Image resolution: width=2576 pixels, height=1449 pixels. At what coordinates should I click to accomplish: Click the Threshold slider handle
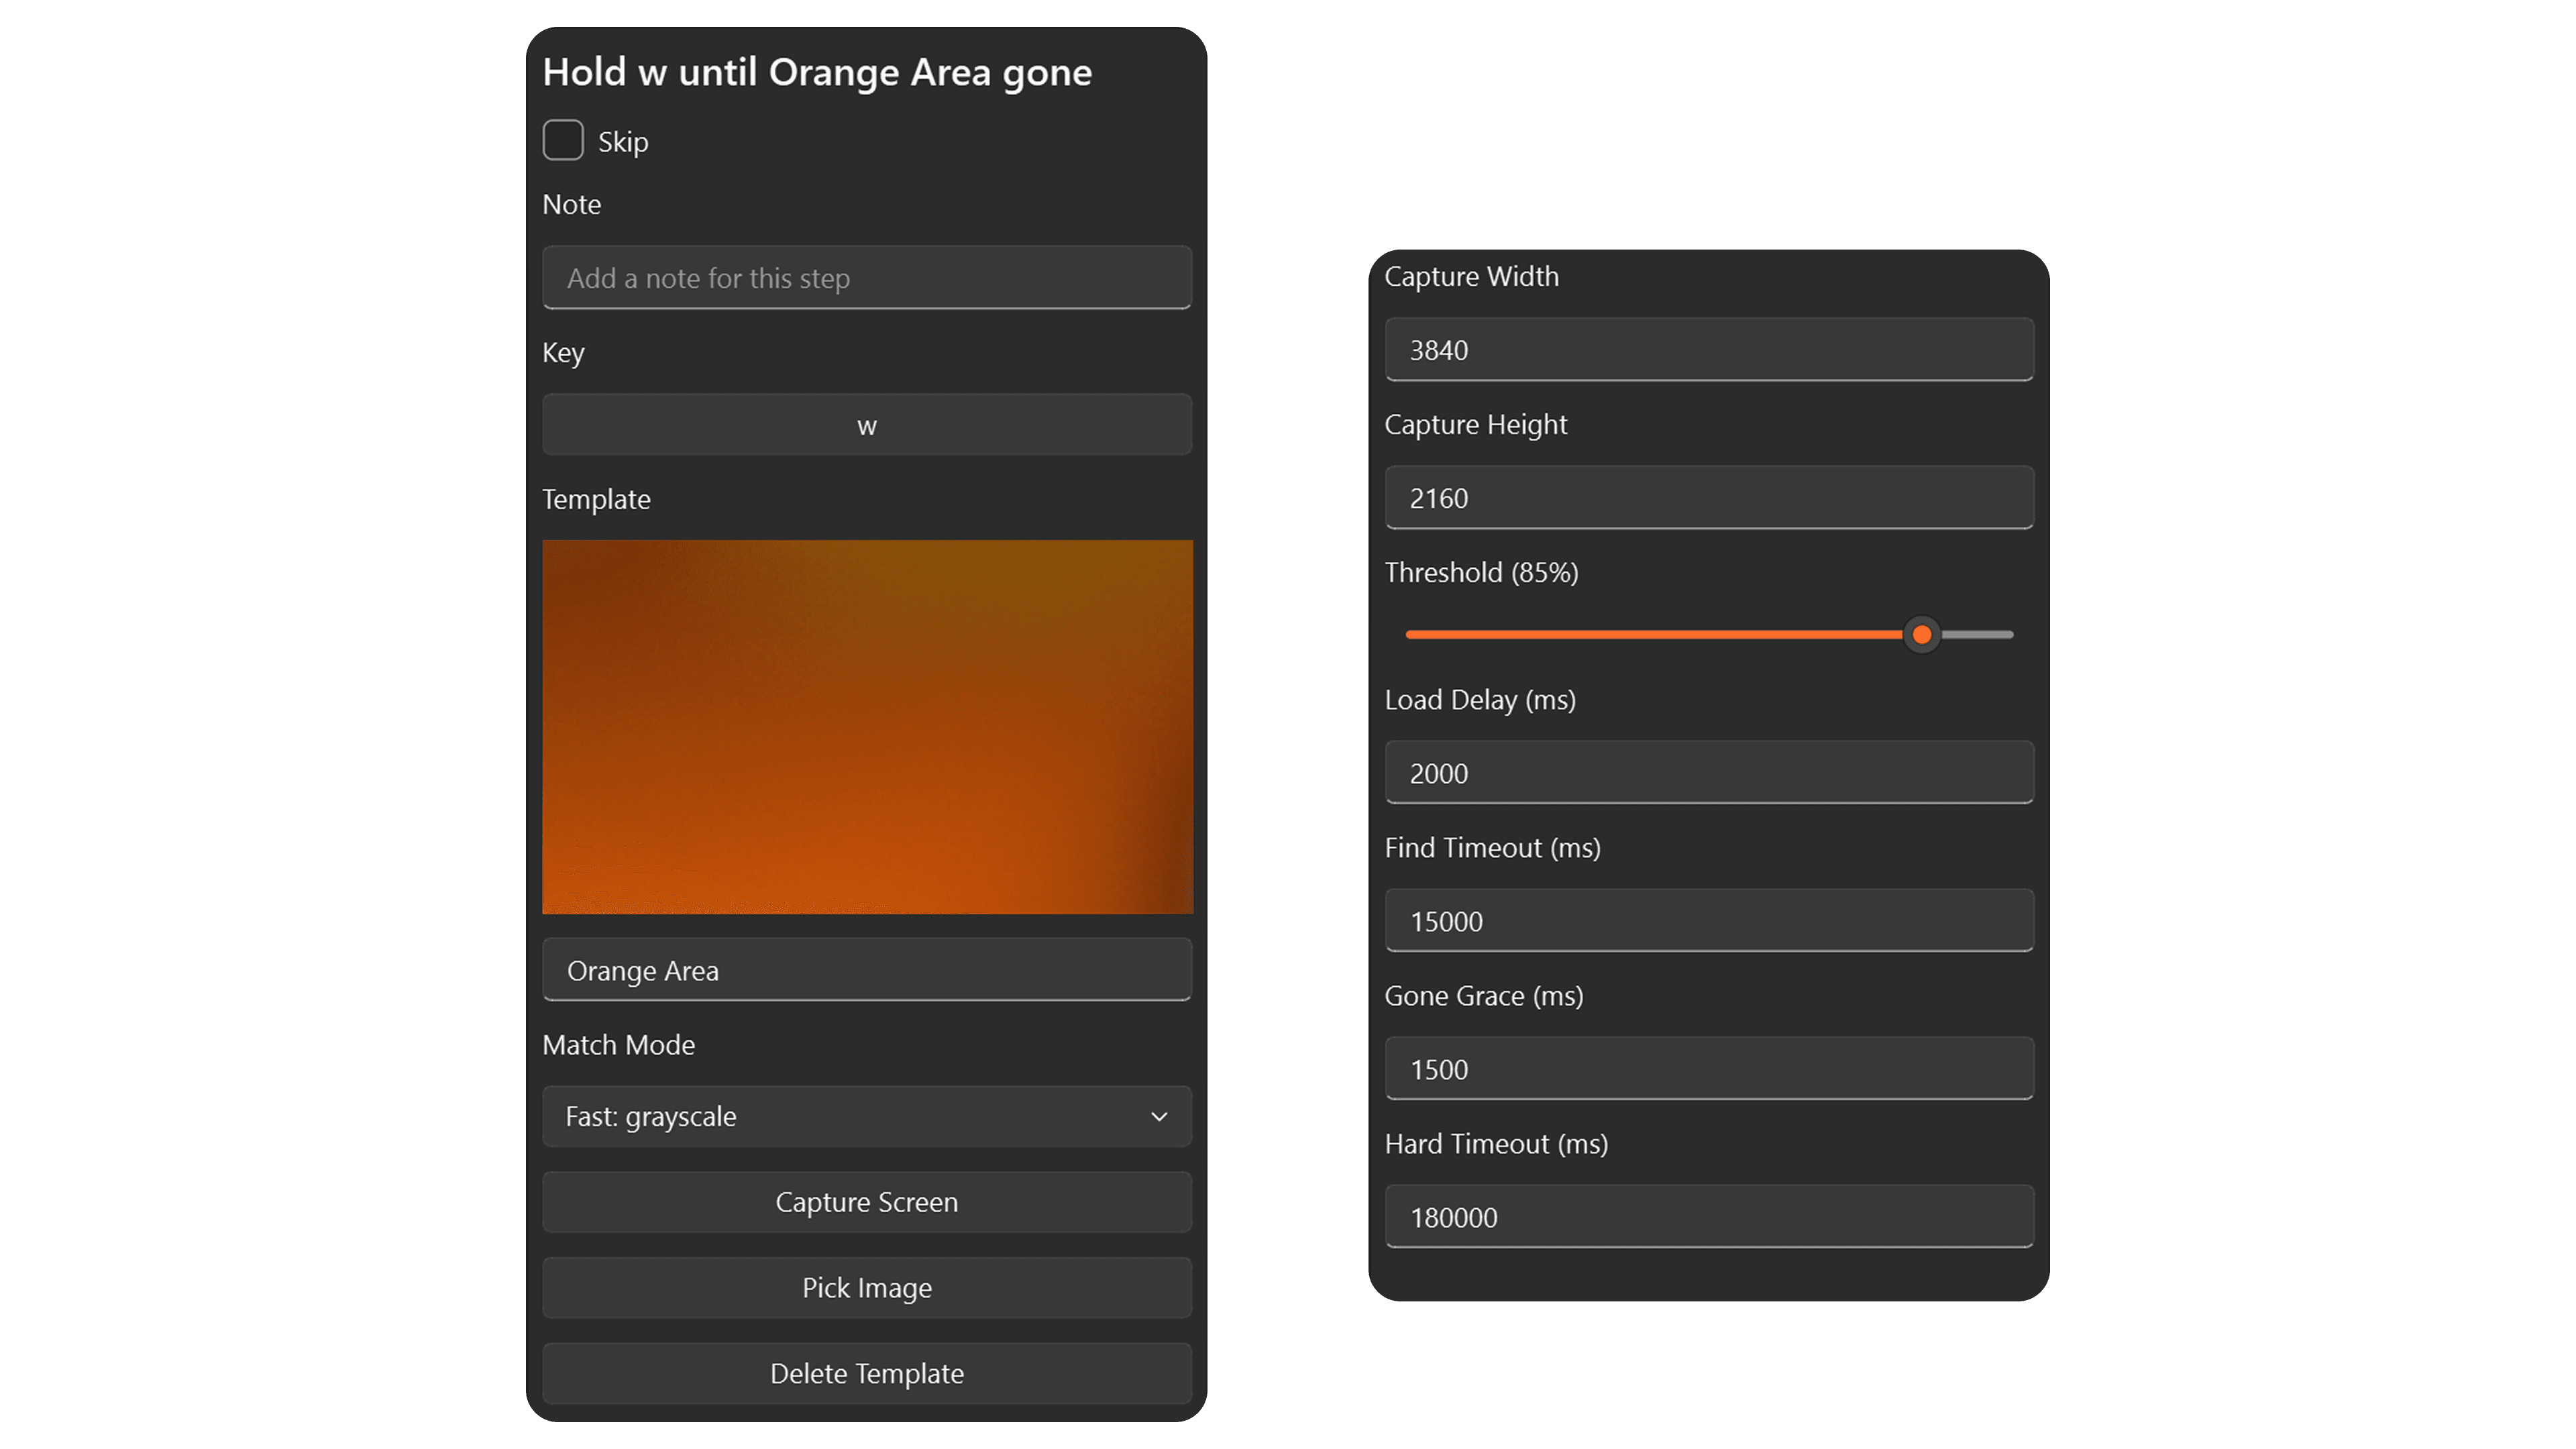pos(1922,634)
